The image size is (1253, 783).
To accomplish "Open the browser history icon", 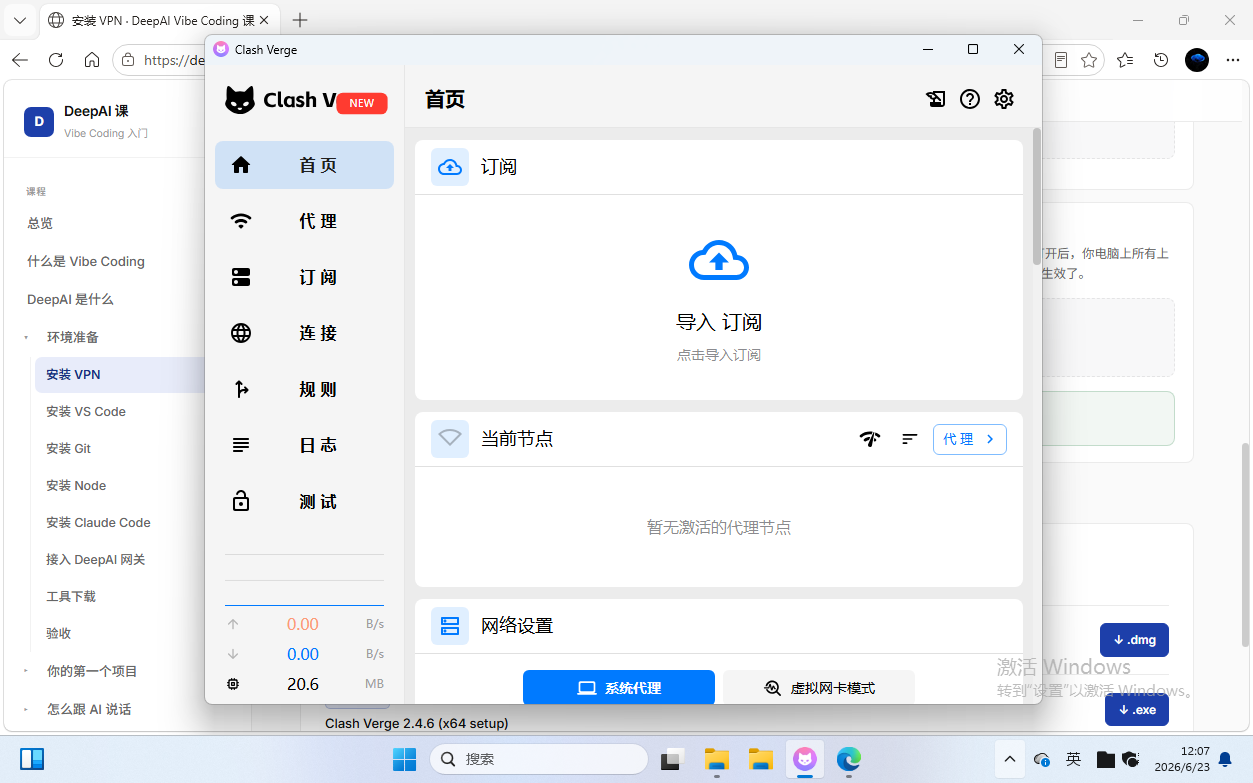I will click(1161, 60).
